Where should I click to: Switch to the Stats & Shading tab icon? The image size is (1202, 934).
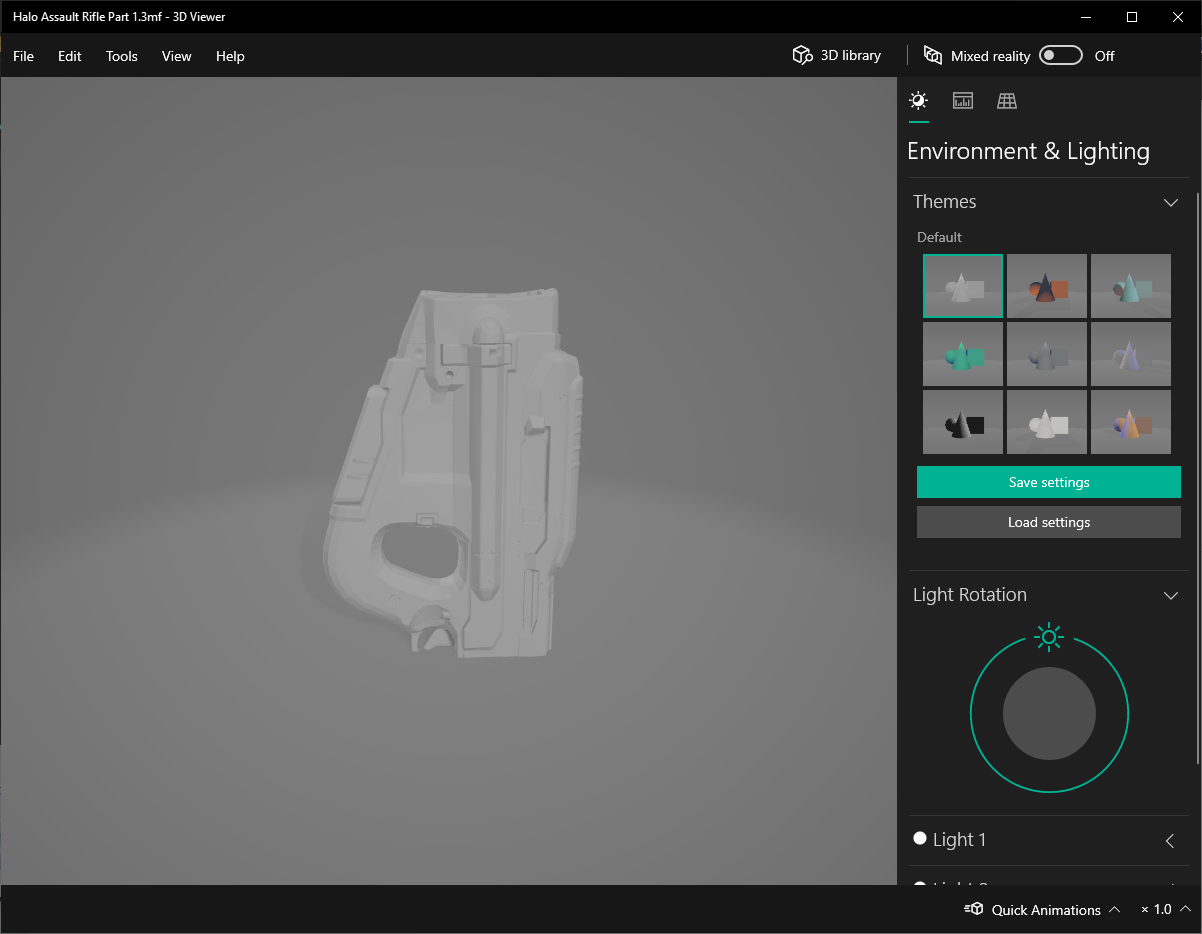[963, 100]
